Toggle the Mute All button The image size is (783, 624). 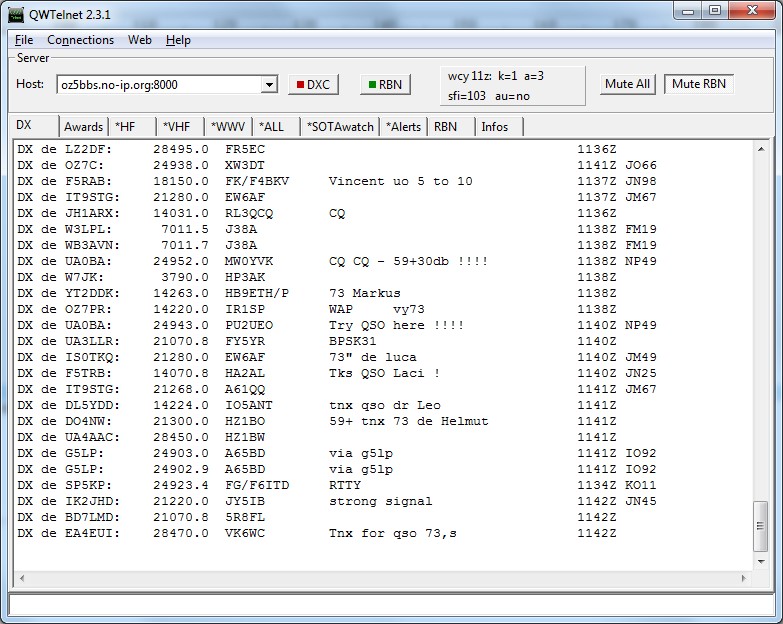(627, 84)
